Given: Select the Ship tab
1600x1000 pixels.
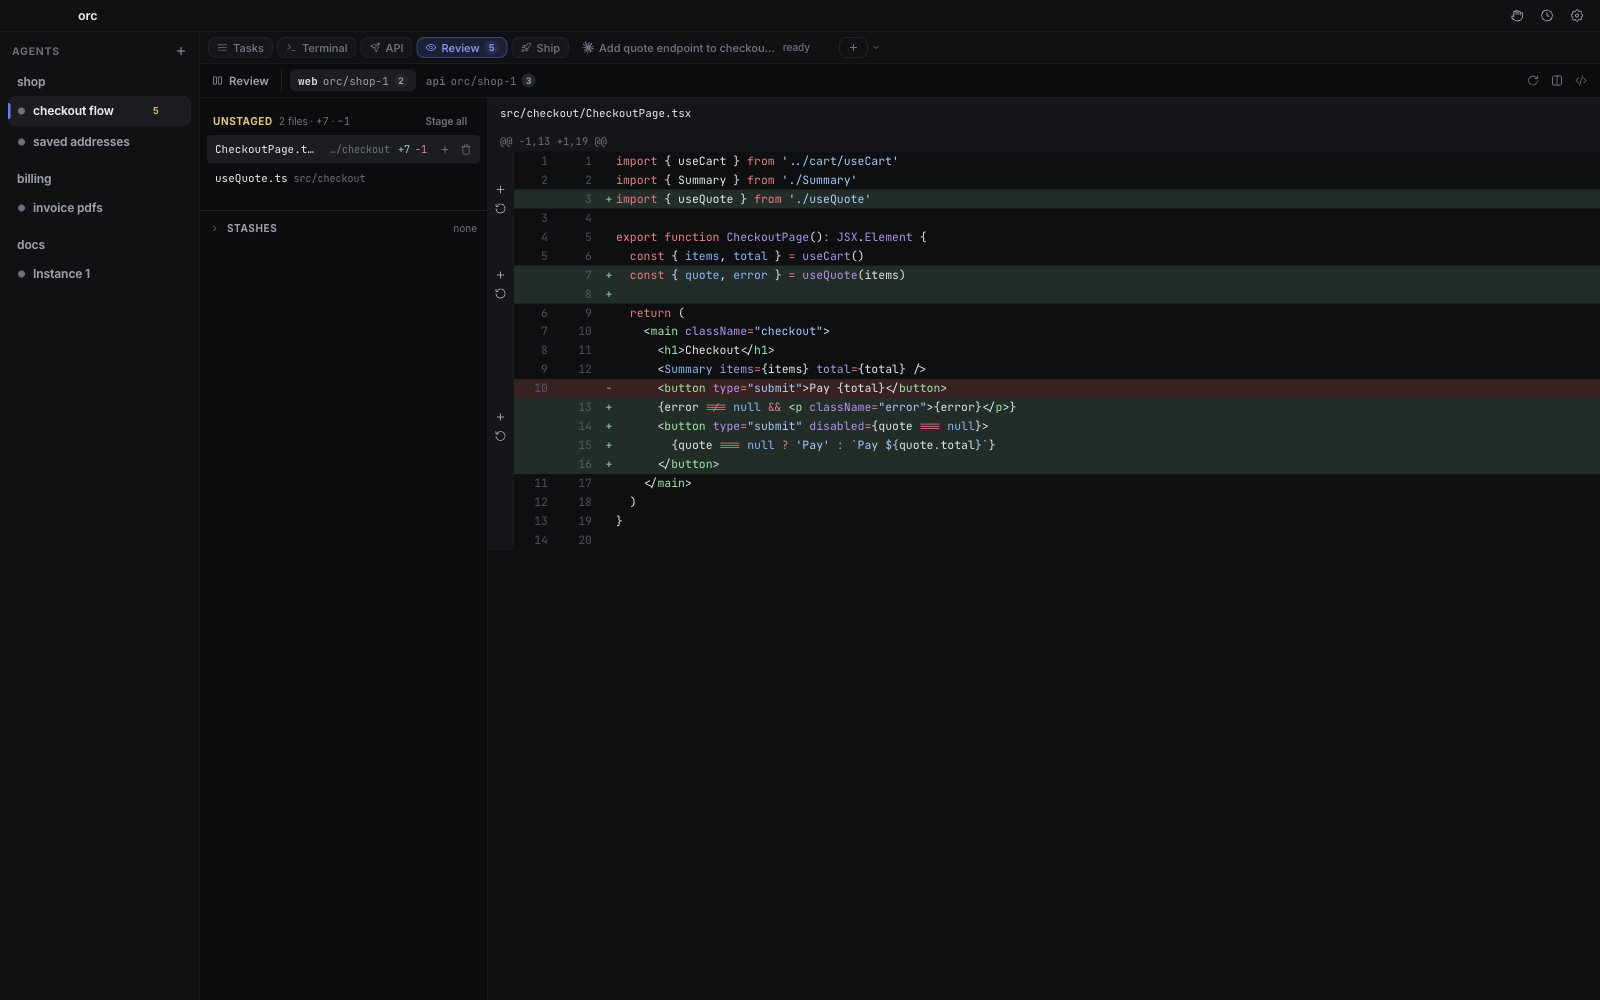Looking at the screenshot, I should 541,48.
